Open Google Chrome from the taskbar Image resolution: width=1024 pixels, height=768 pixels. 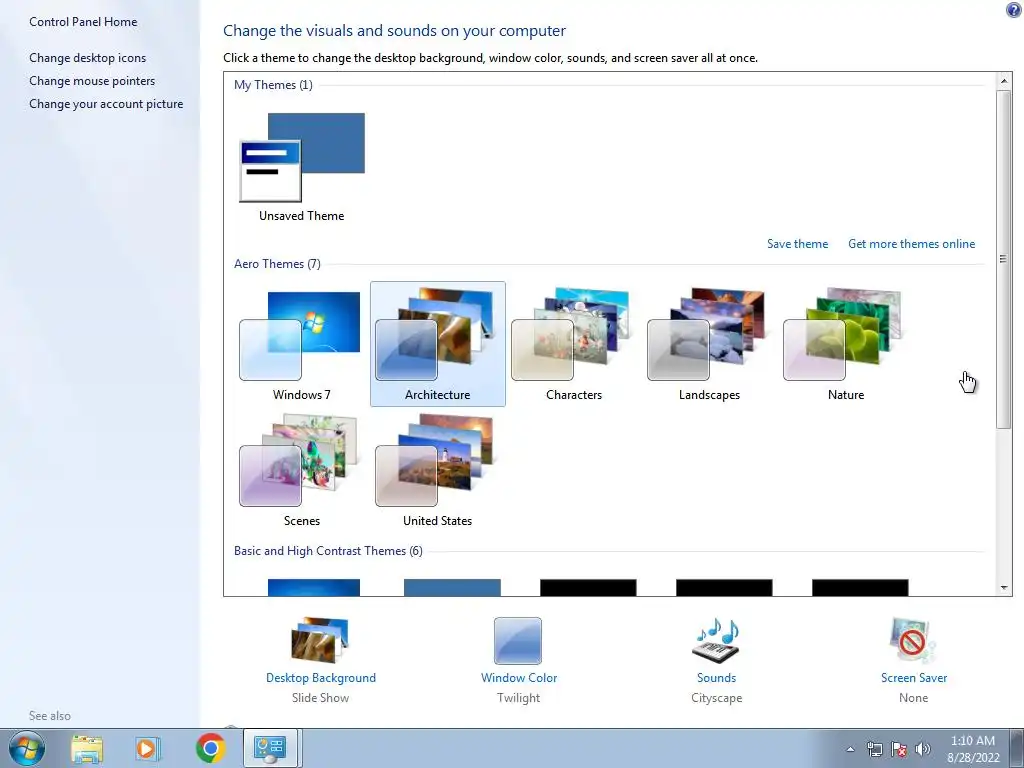tap(210, 748)
